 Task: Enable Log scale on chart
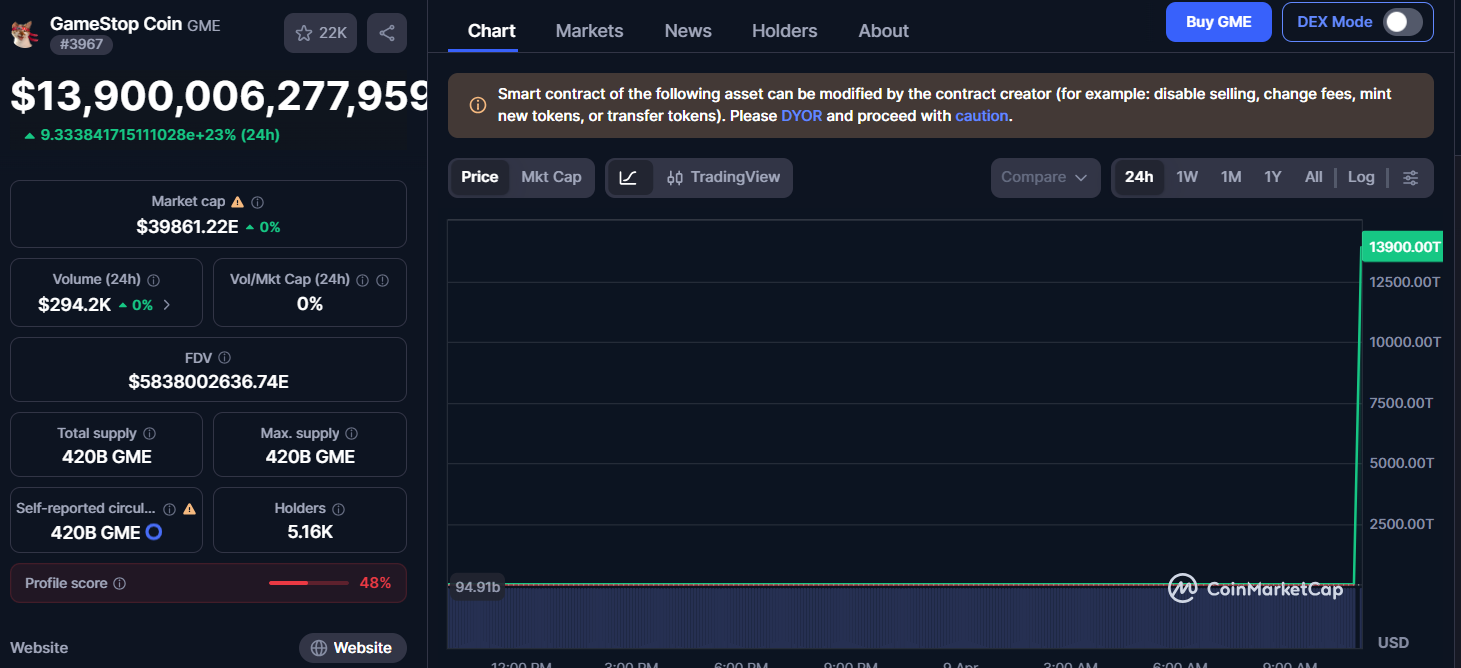coord(1361,177)
